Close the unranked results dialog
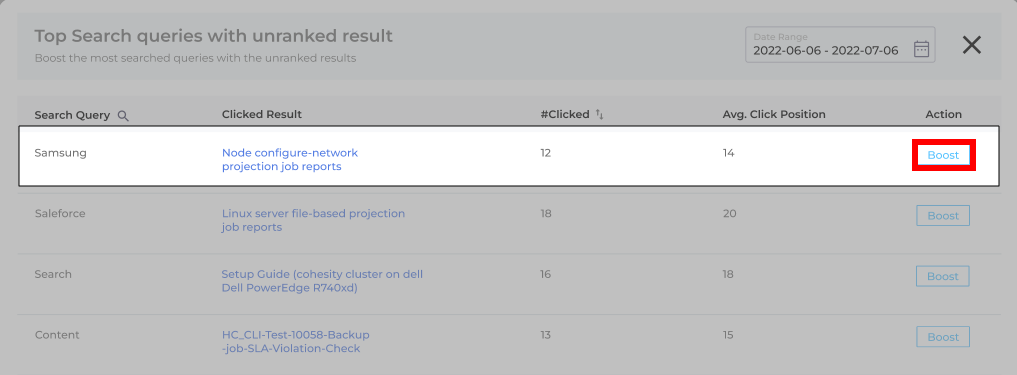1017x375 pixels. click(x=971, y=45)
